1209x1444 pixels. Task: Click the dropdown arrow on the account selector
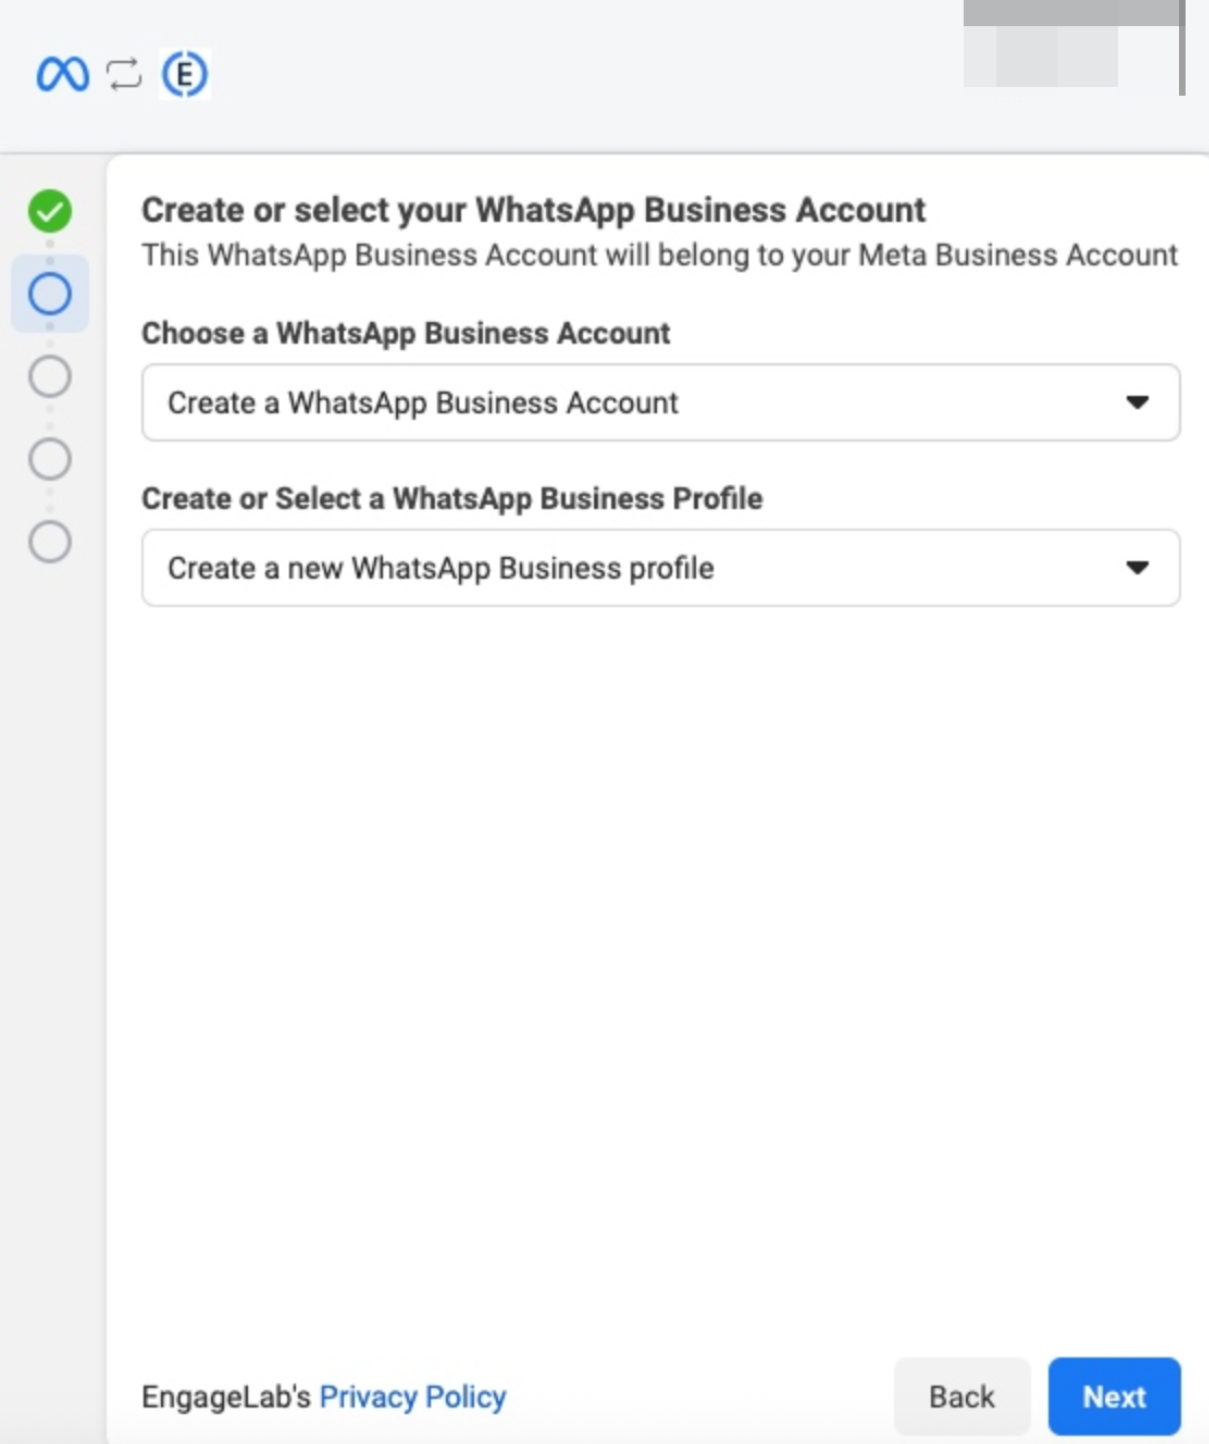(x=1138, y=403)
